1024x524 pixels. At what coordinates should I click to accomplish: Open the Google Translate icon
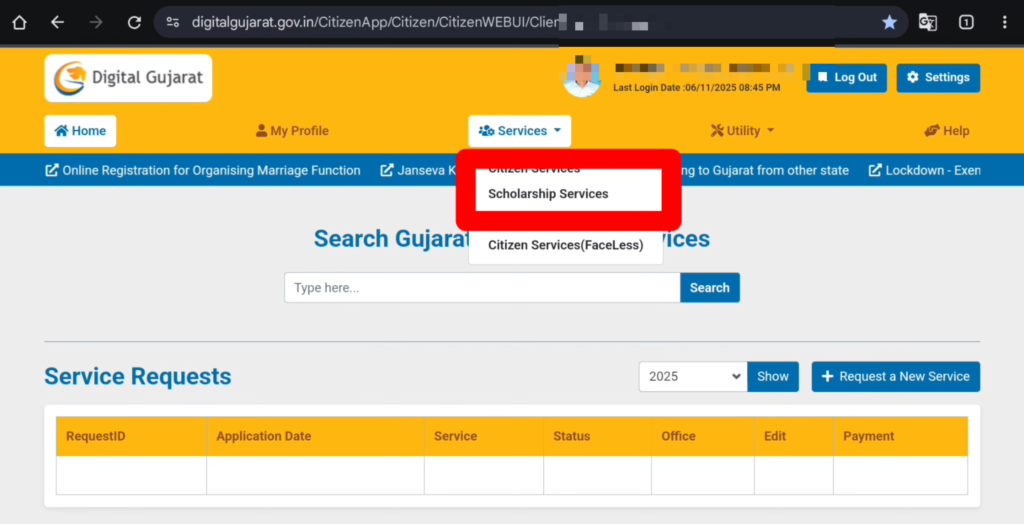(x=928, y=22)
